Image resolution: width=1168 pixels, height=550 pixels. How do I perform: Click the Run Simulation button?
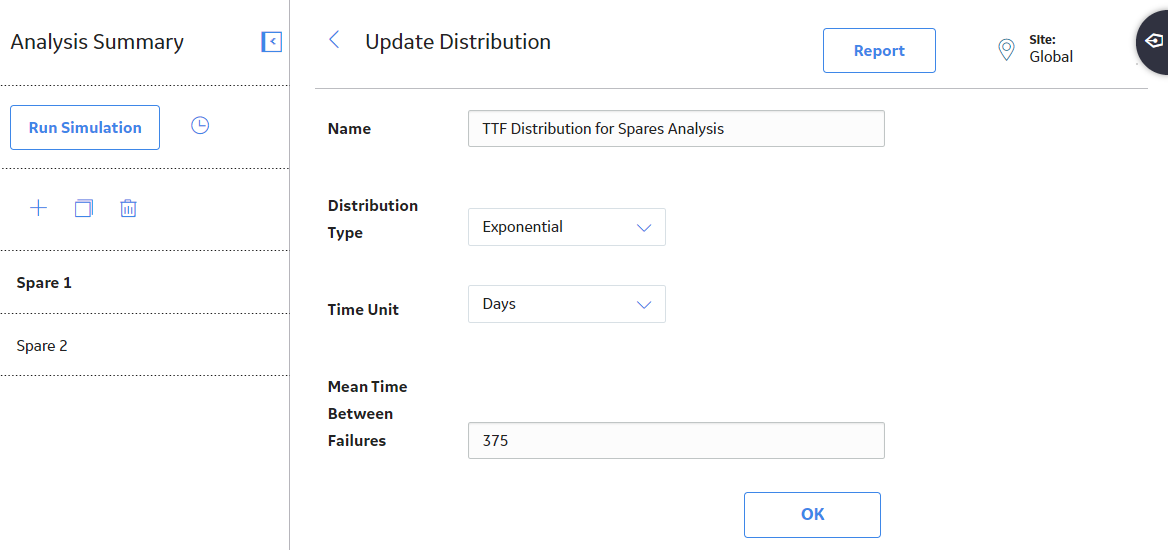coord(85,127)
